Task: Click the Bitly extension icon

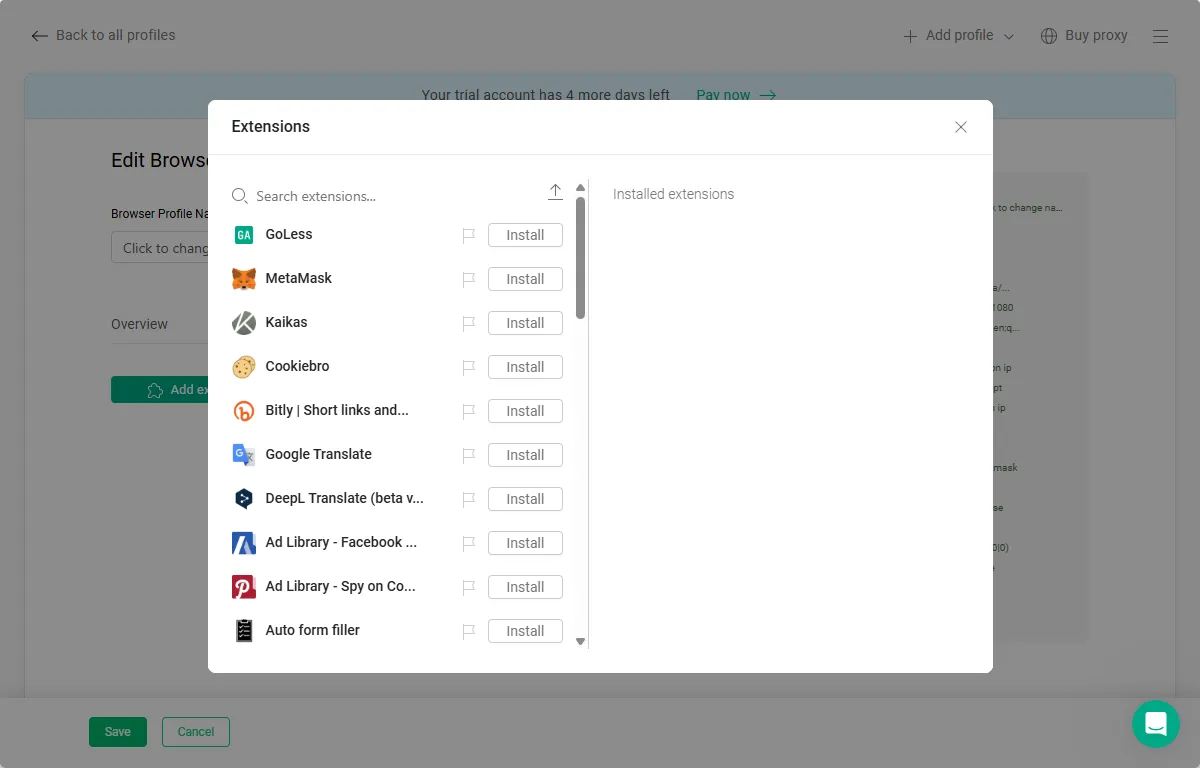Action: click(x=244, y=411)
